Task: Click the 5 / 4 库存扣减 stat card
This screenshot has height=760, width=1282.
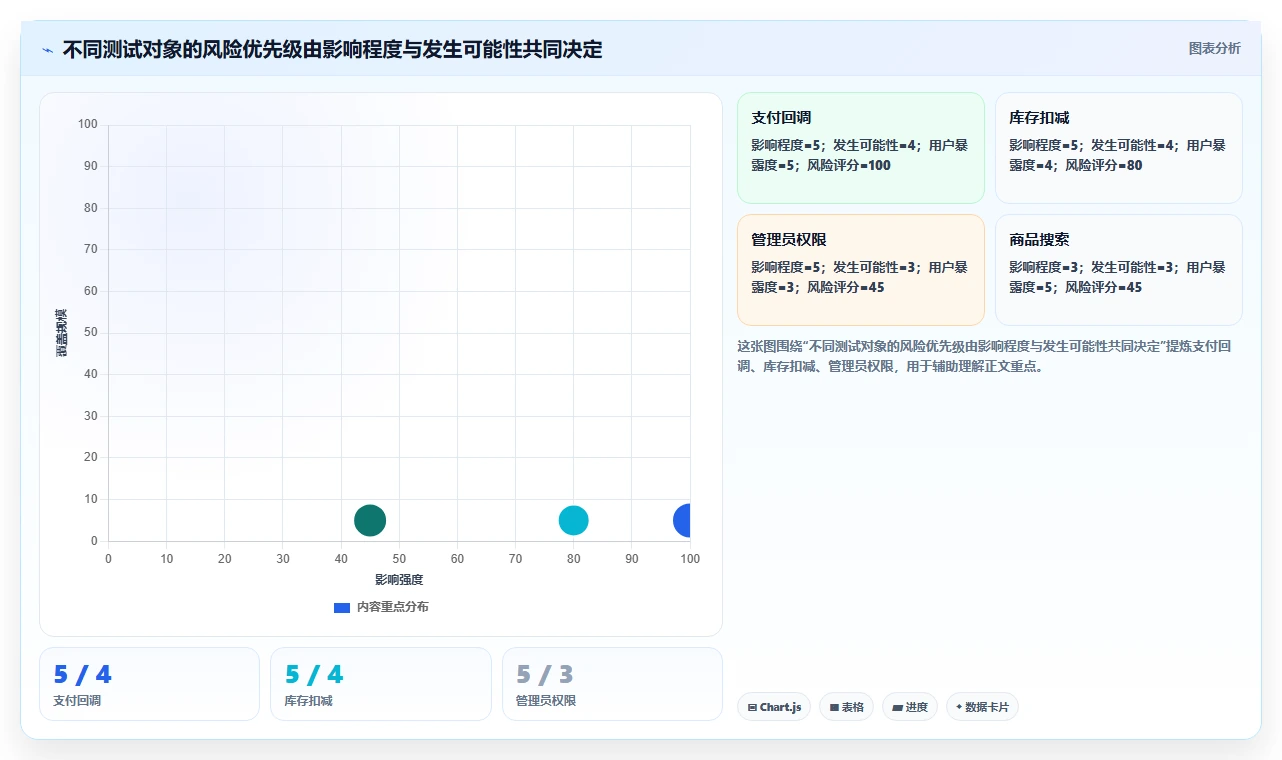Action: [x=381, y=684]
